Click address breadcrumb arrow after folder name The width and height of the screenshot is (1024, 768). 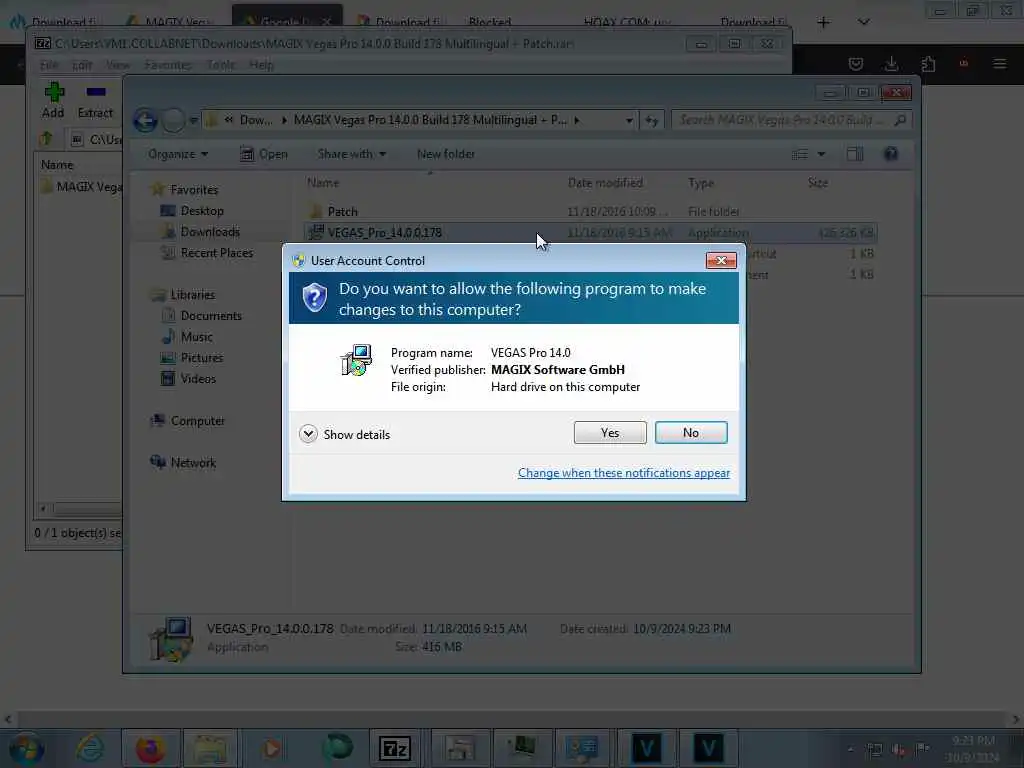[x=577, y=120]
